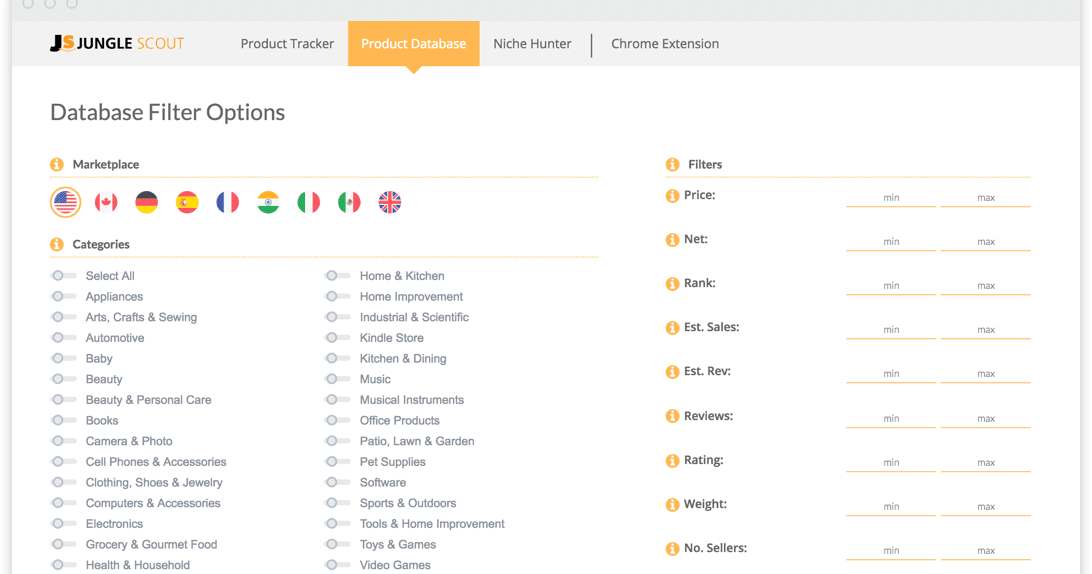The image size is (1092, 574).
Task: Click the Jungle Scout logo
Action: (x=117, y=43)
